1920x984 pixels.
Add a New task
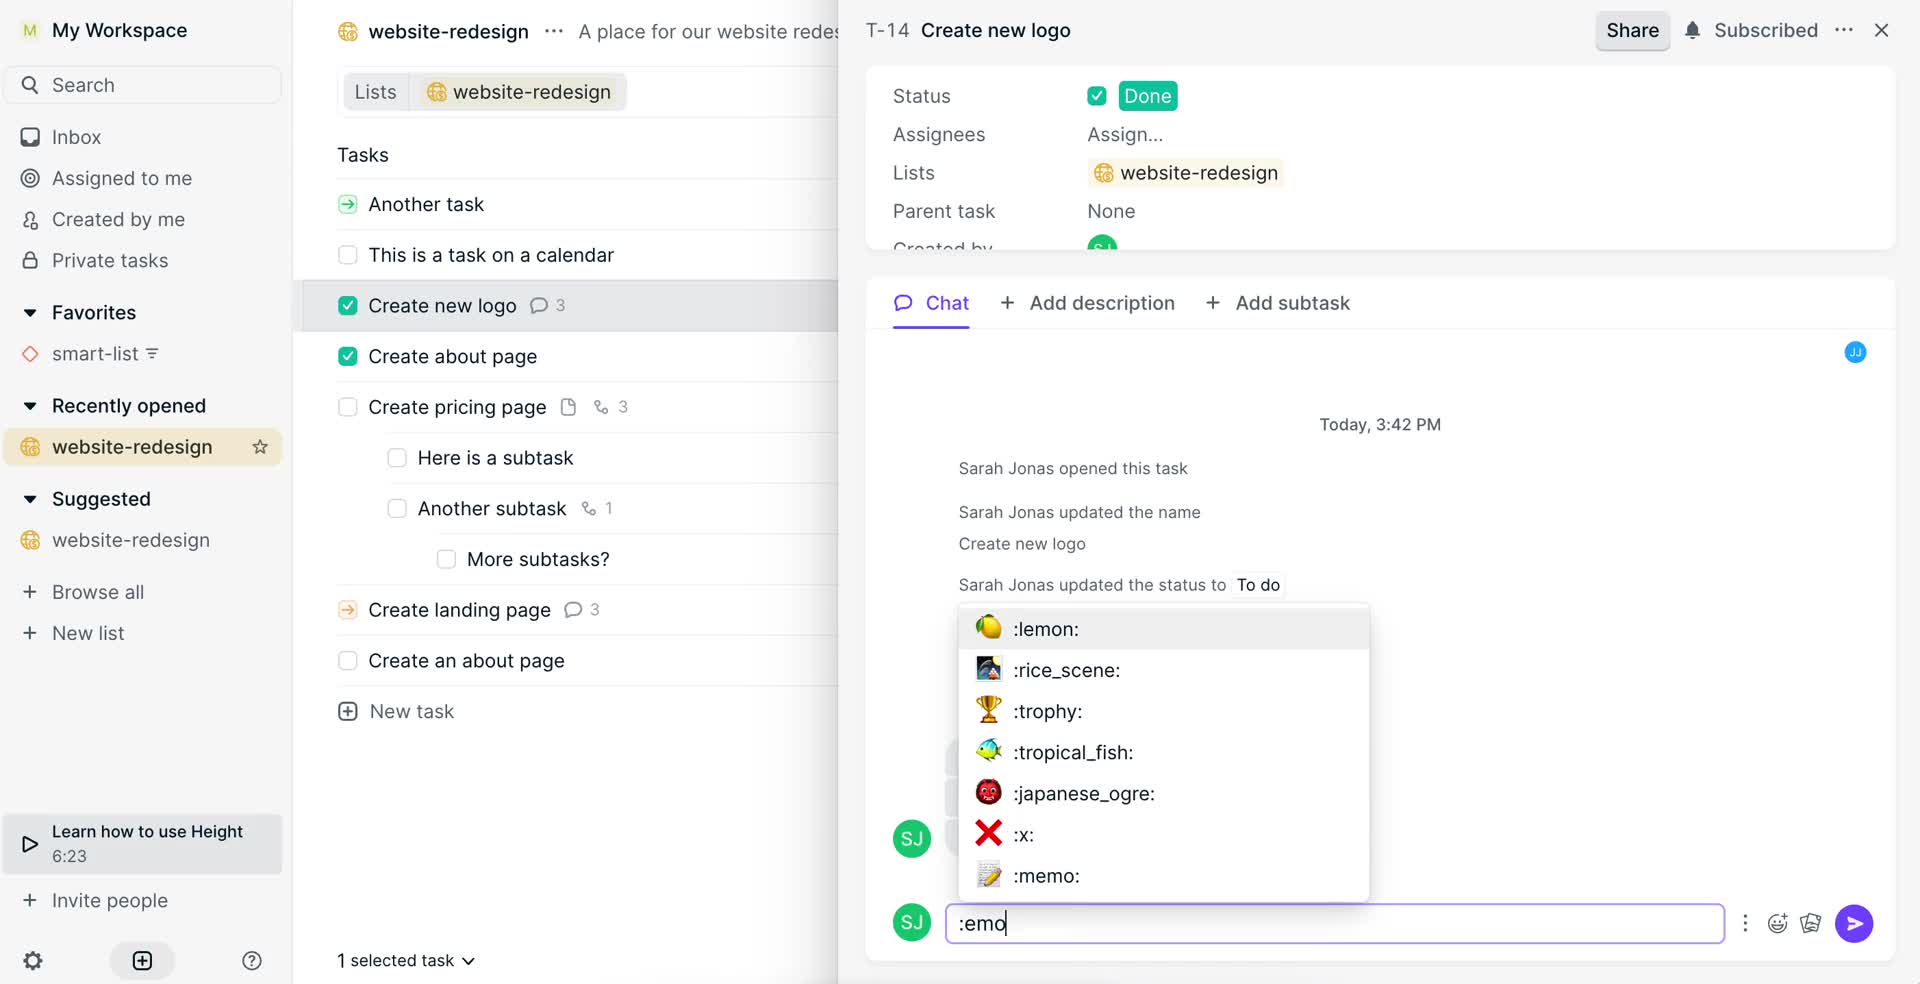tap(397, 711)
